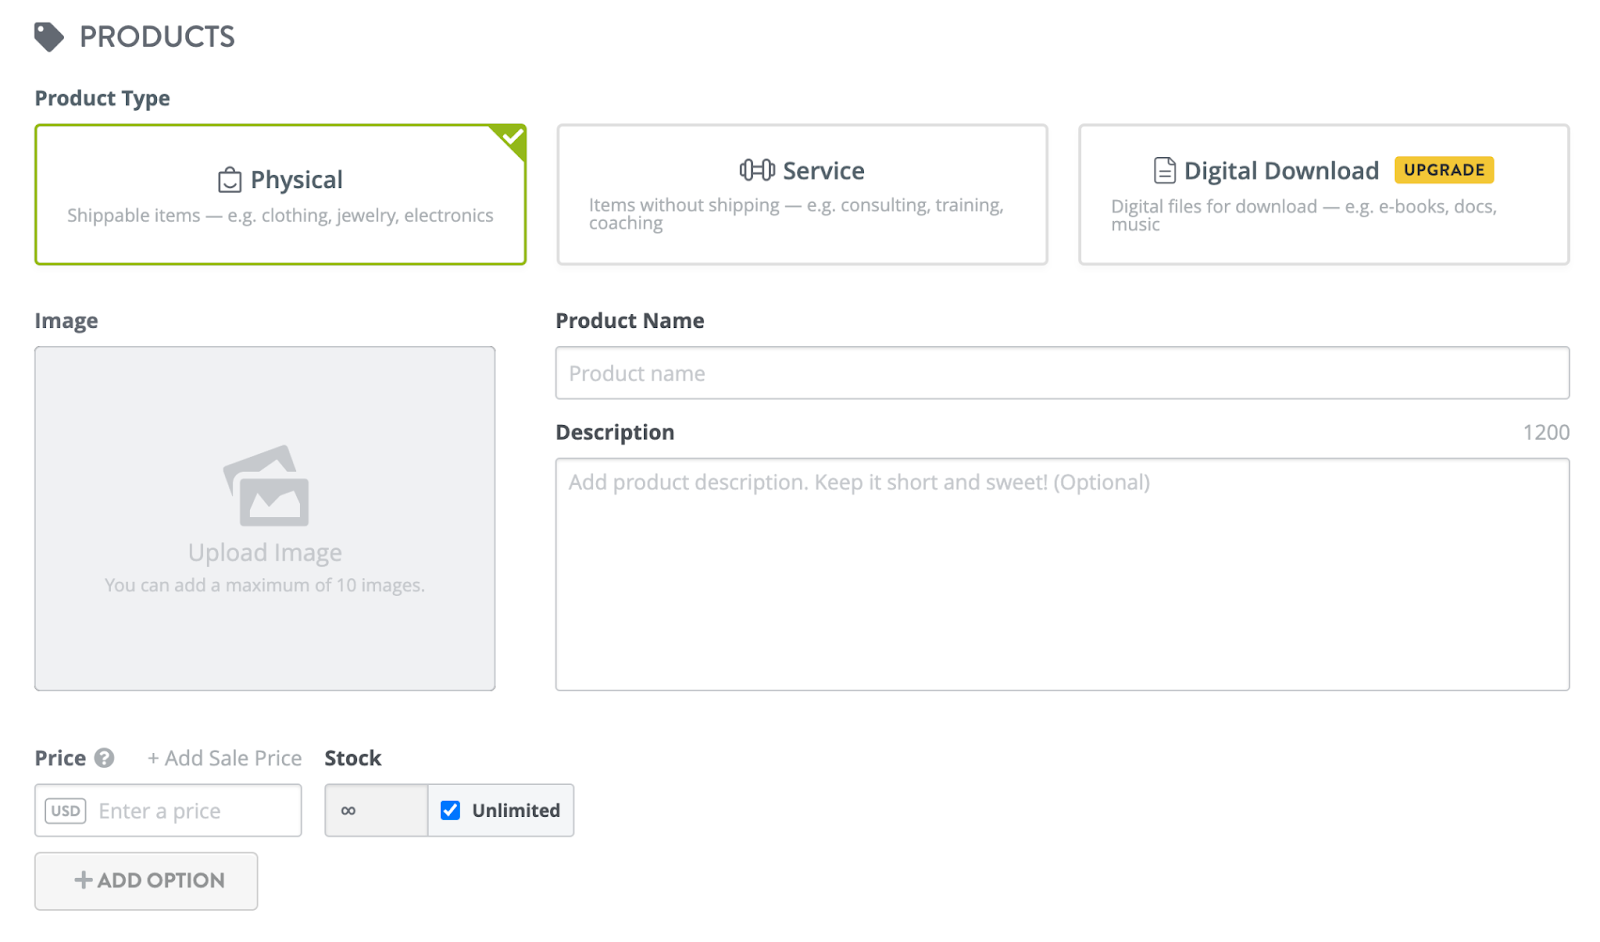Image resolution: width=1600 pixels, height=942 pixels.
Task: Click the Upload Image text
Action: tap(265, 553)
